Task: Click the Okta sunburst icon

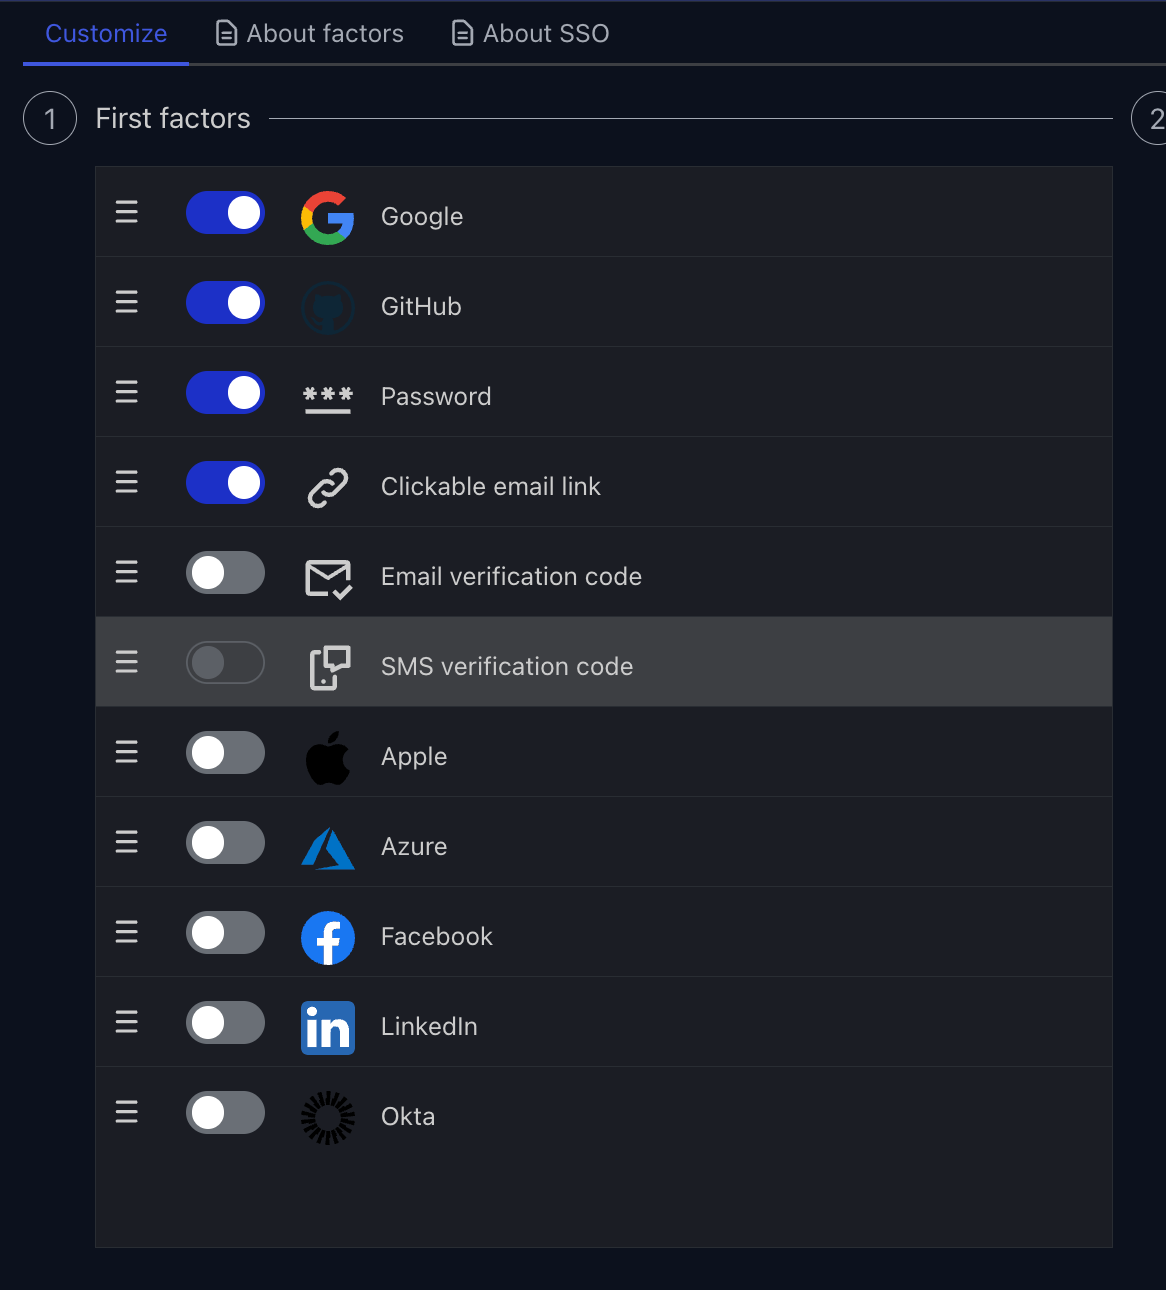Action: click(x=327, y=1117)
